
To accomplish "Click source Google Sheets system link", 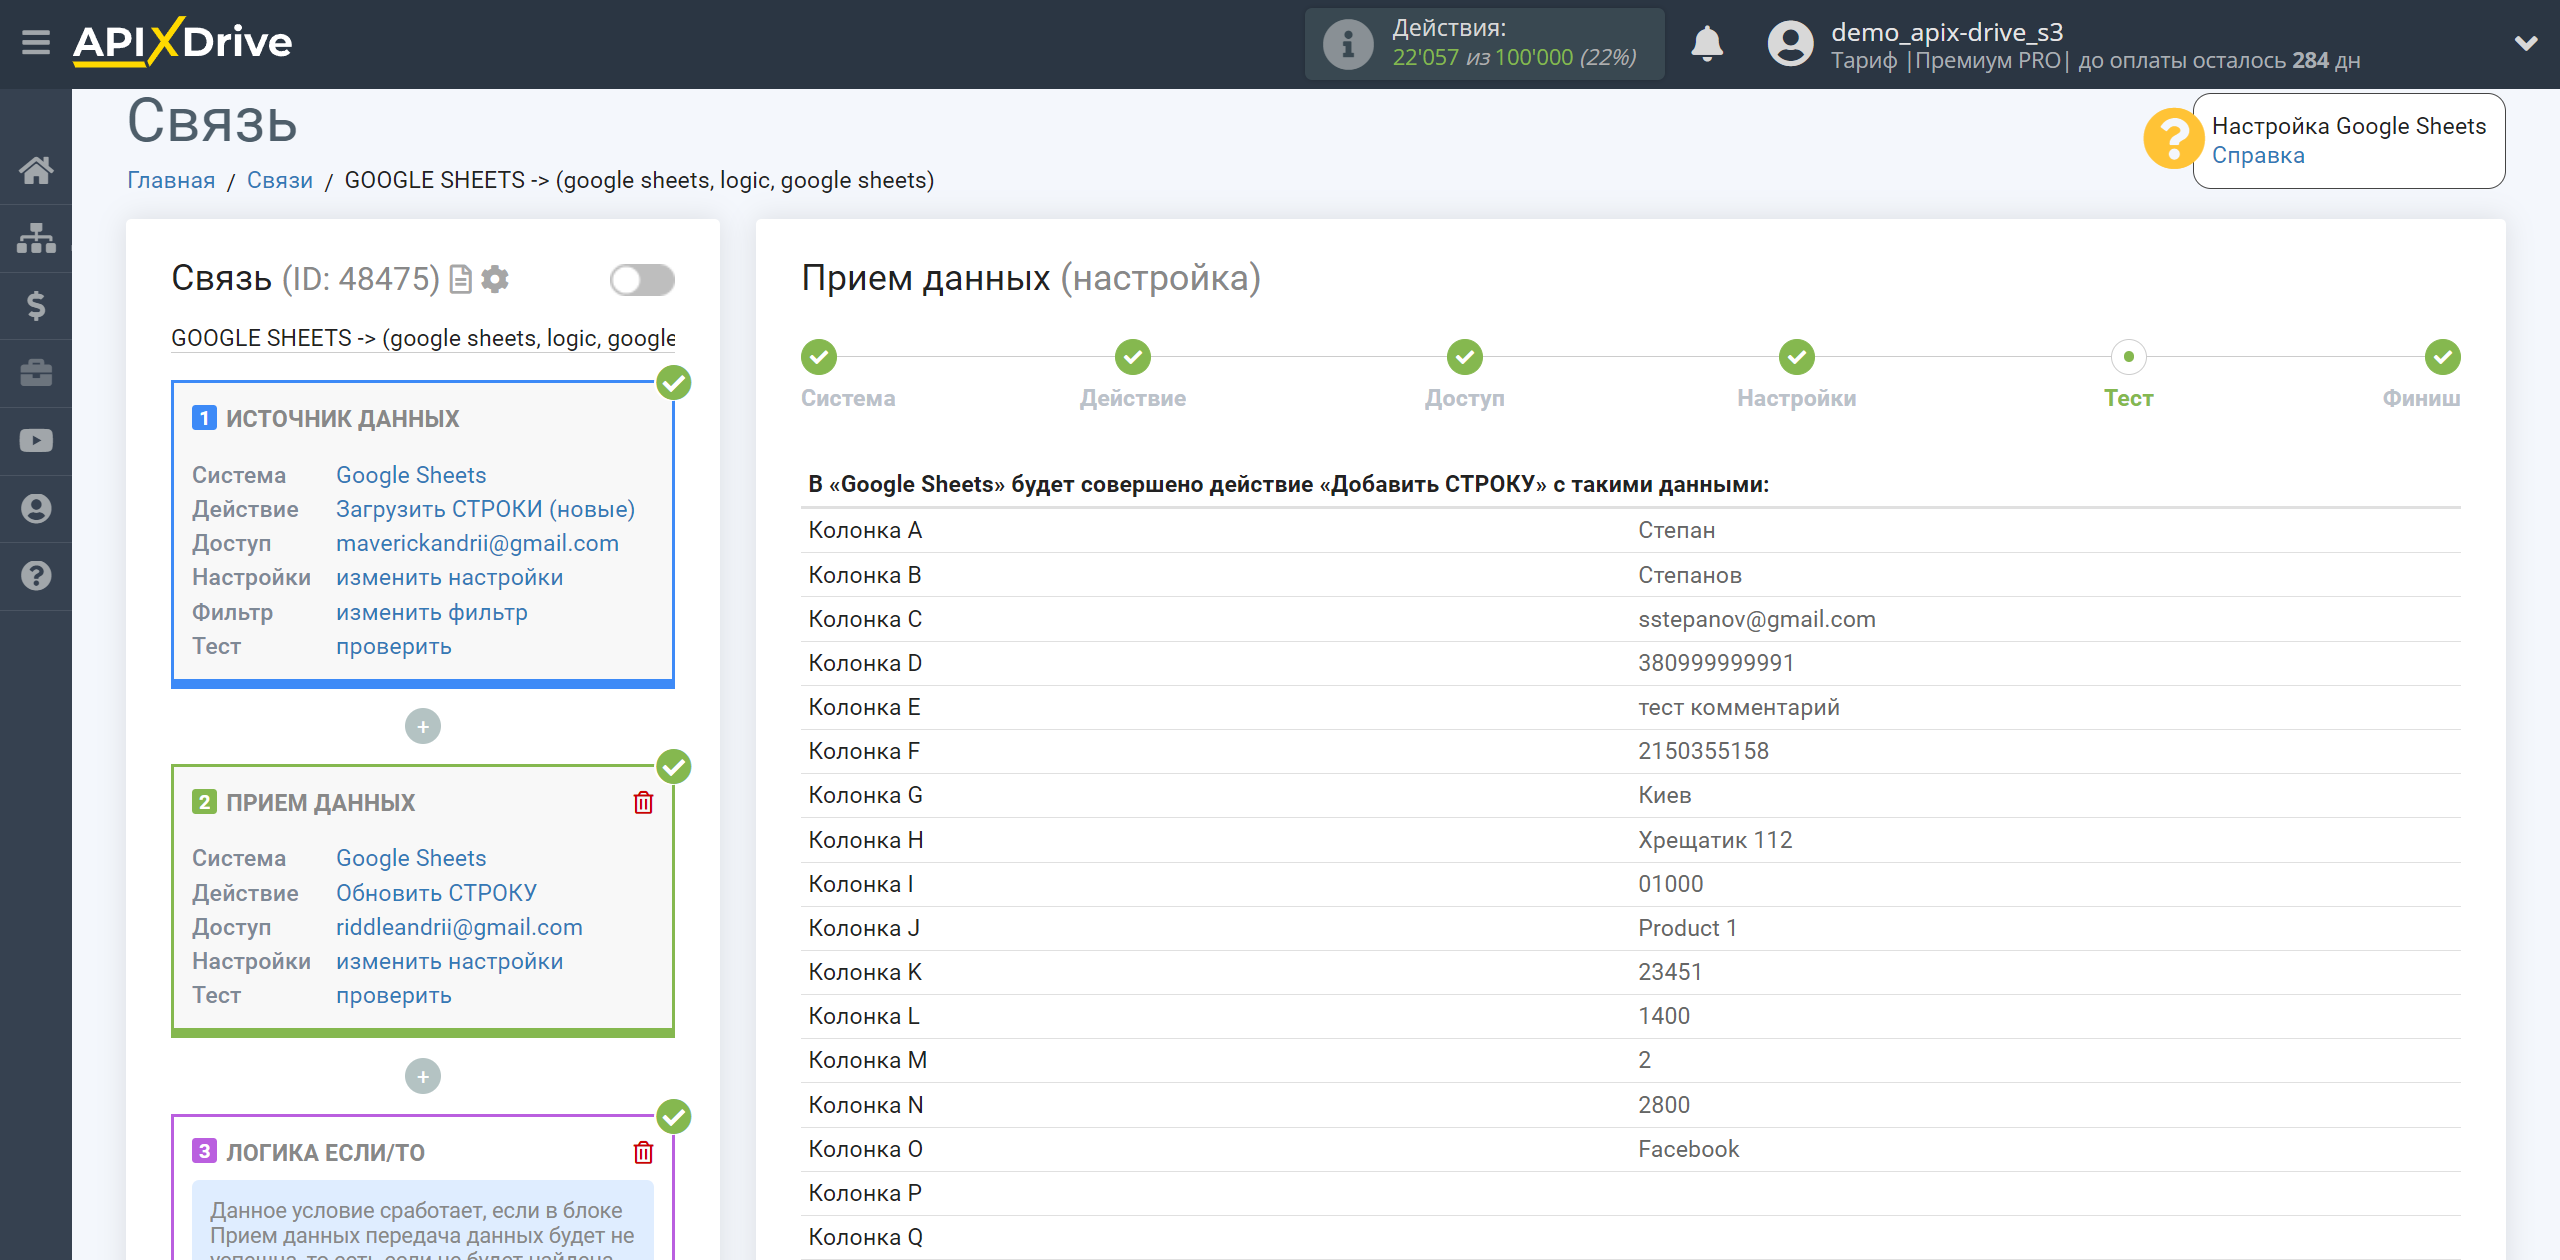I will (411, 475).
